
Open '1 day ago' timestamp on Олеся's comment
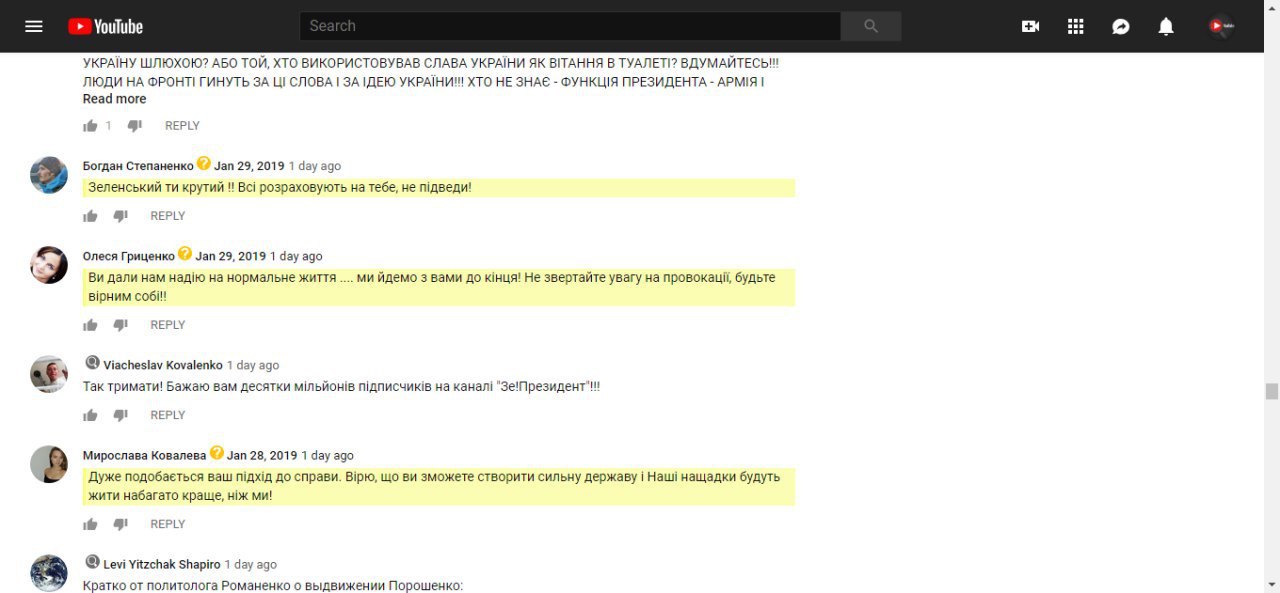(296, 256)
